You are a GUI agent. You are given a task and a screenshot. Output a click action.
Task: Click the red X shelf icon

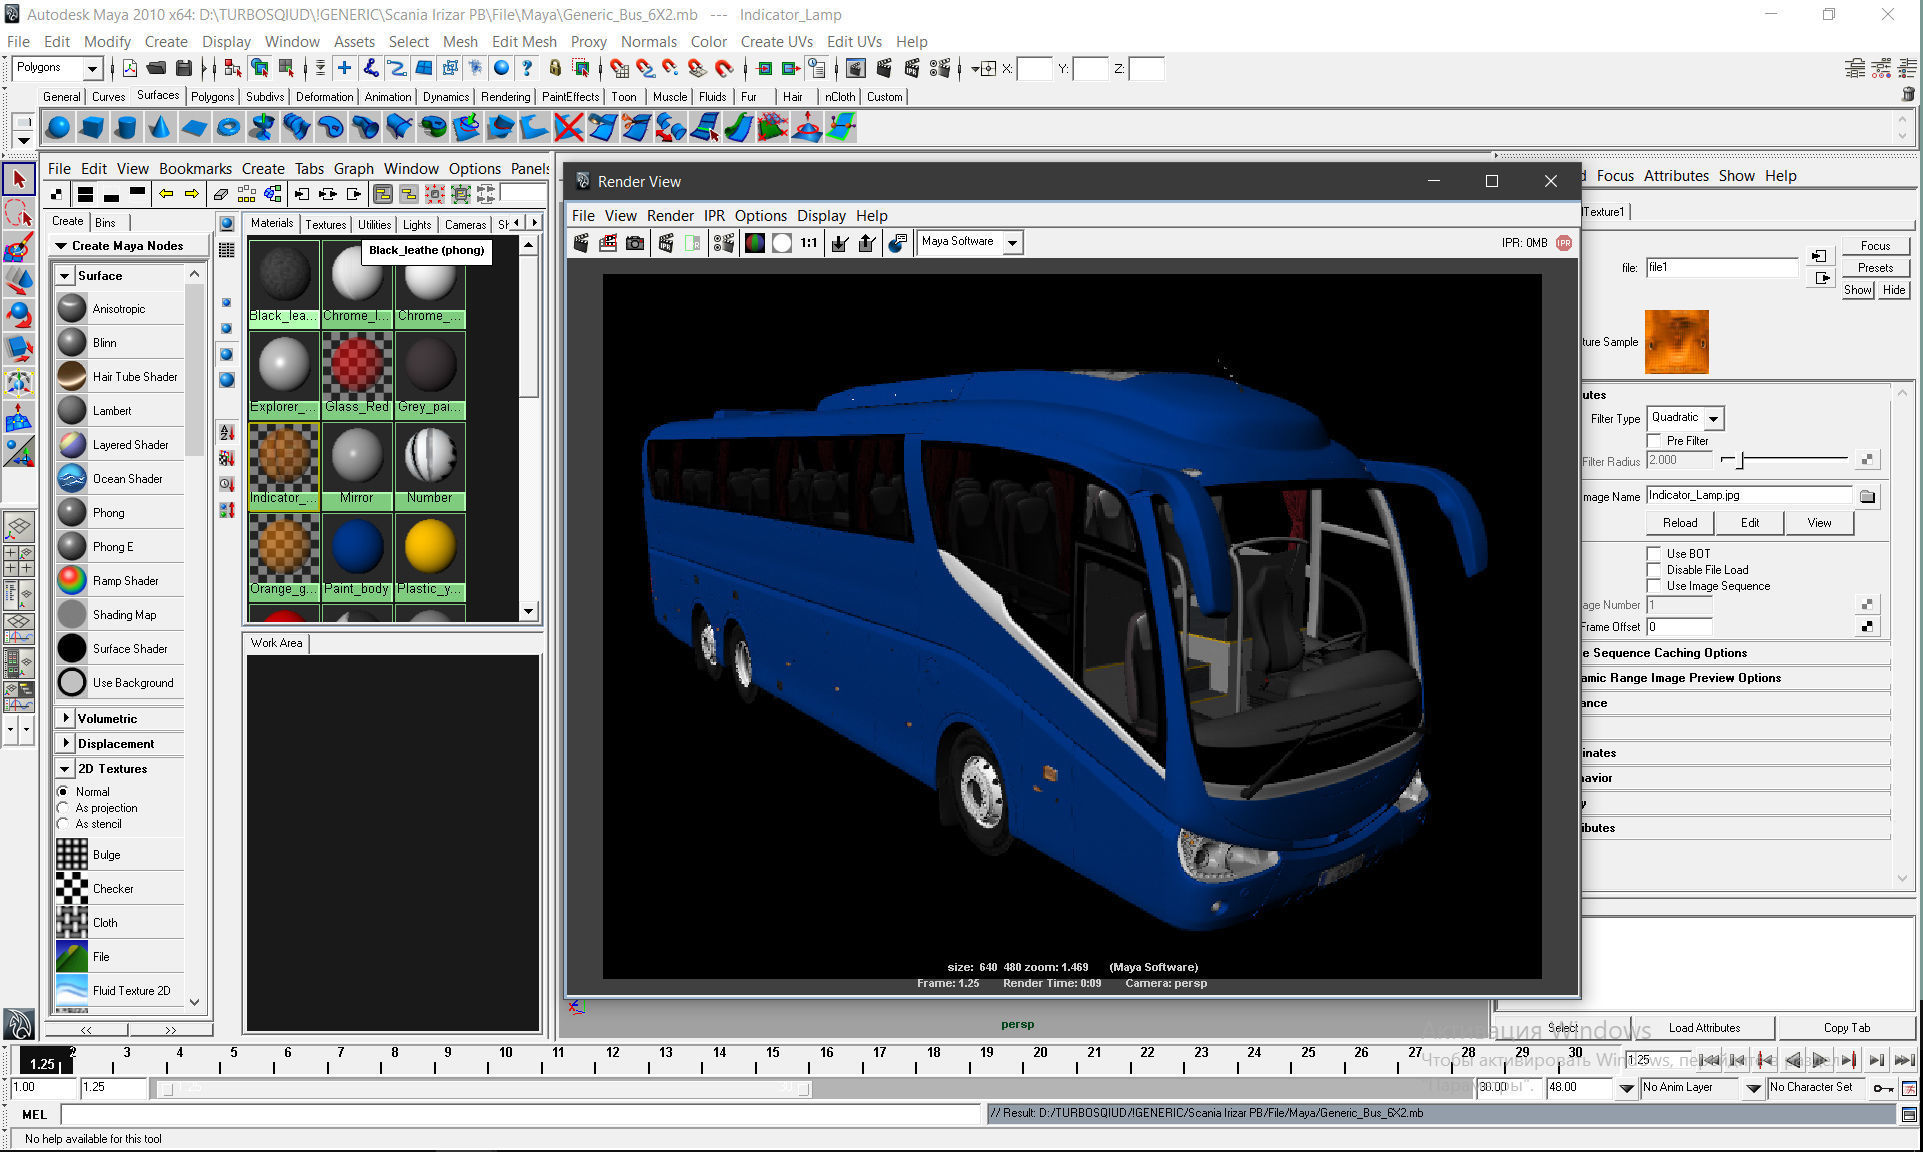coord(569,127)
